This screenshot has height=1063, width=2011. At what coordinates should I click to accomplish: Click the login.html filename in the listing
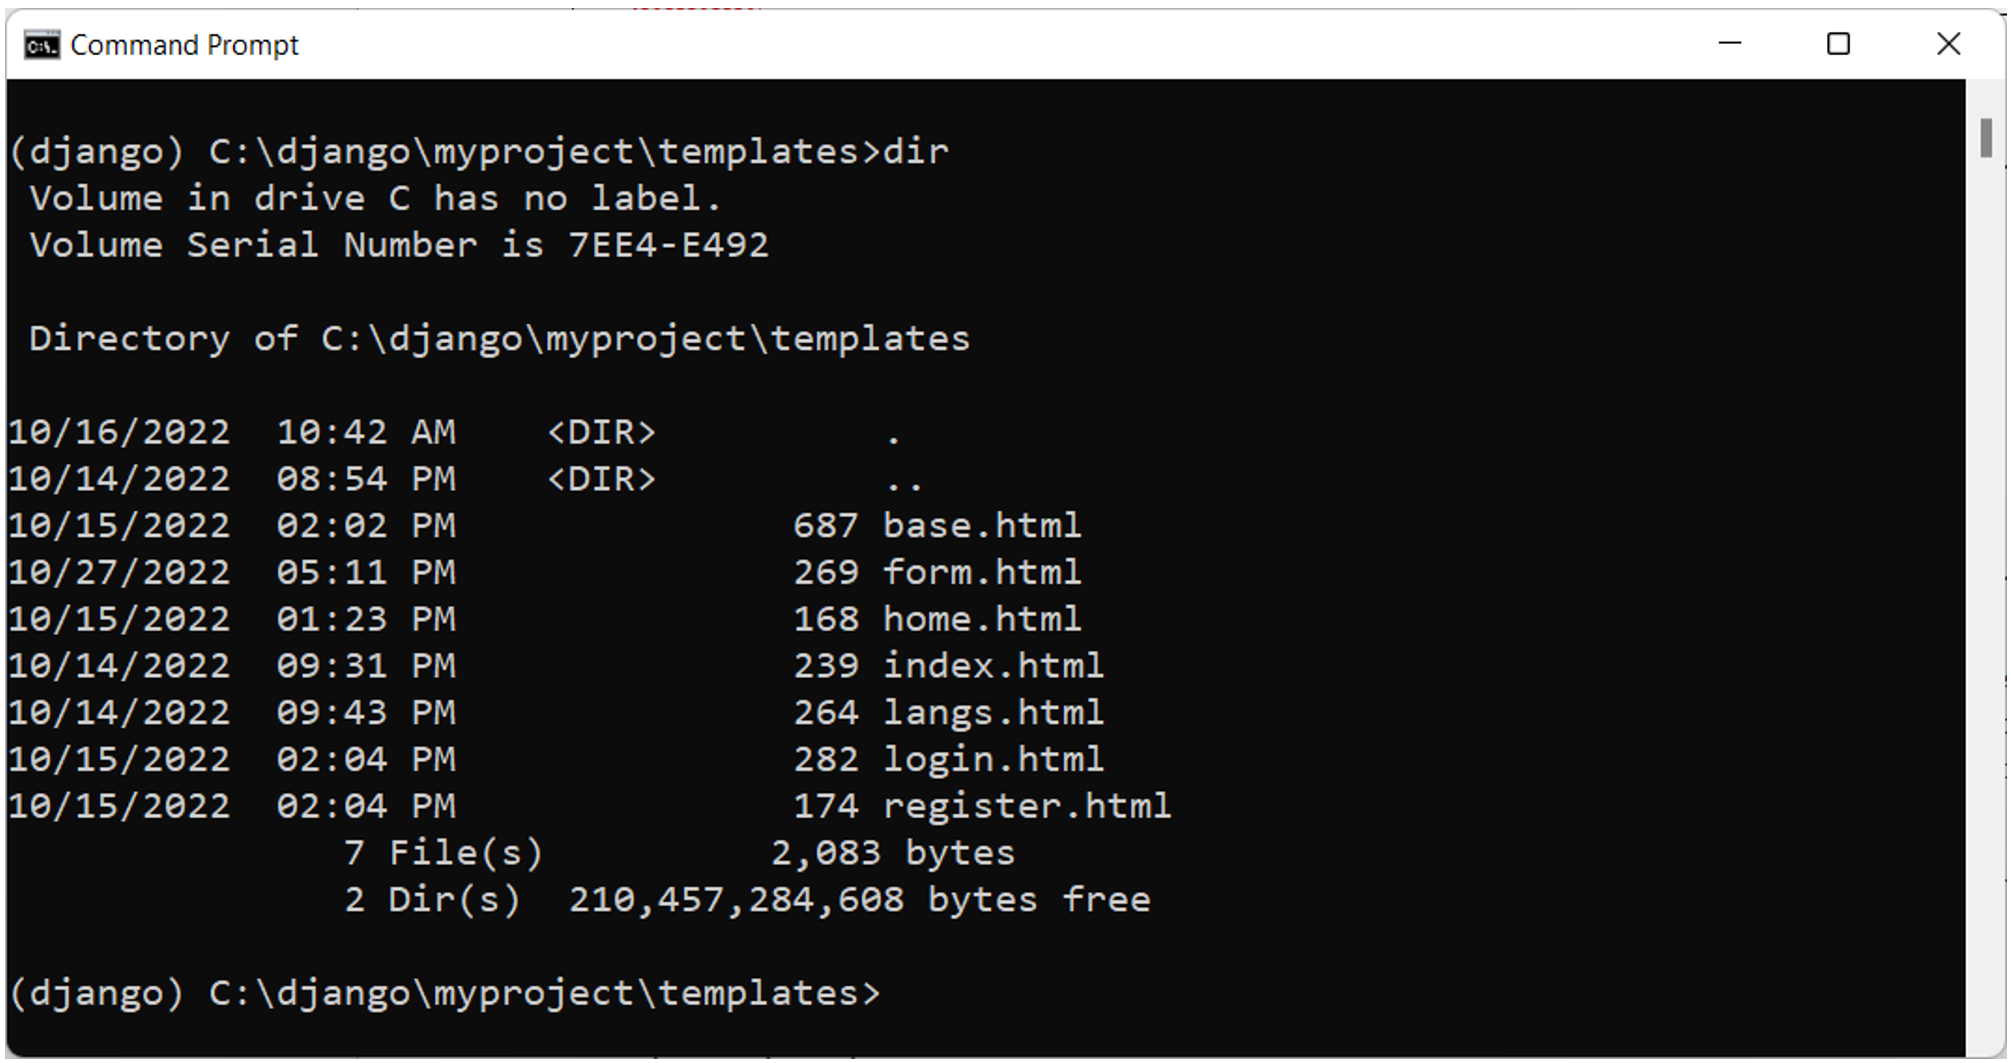tap(992, 759)
